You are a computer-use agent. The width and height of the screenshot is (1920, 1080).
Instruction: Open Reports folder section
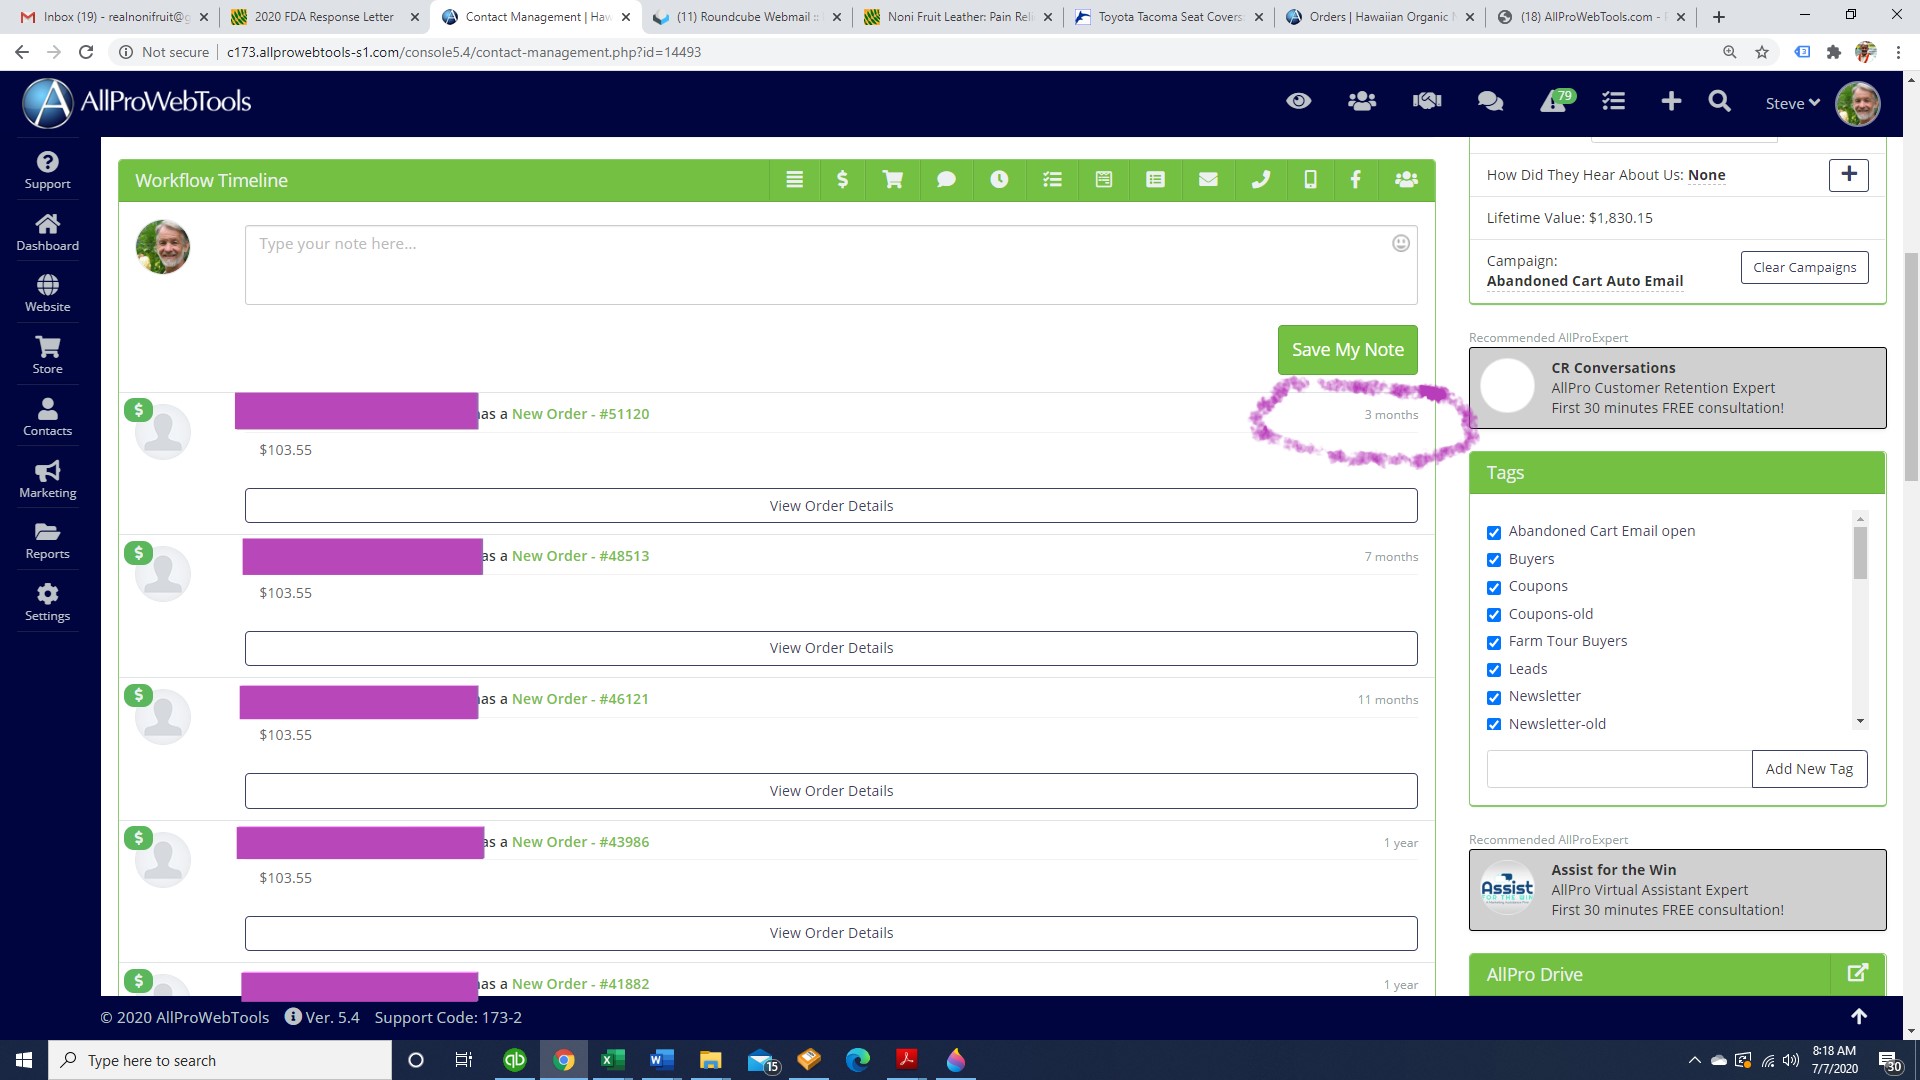coord(47,540)
